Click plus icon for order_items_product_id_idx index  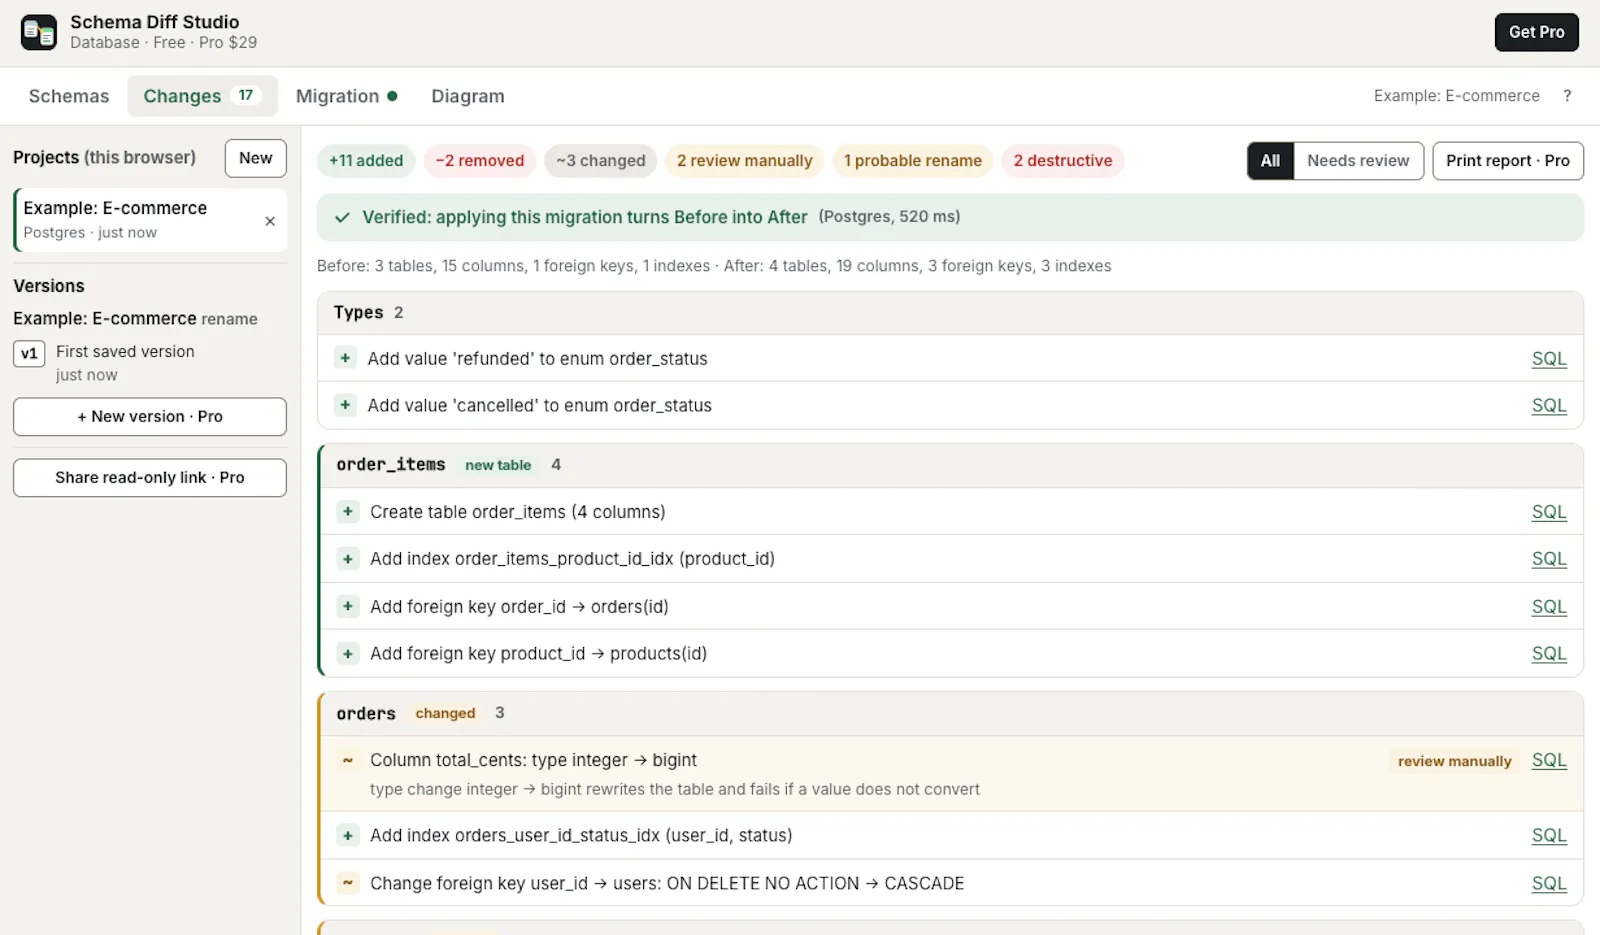(348, 559)
